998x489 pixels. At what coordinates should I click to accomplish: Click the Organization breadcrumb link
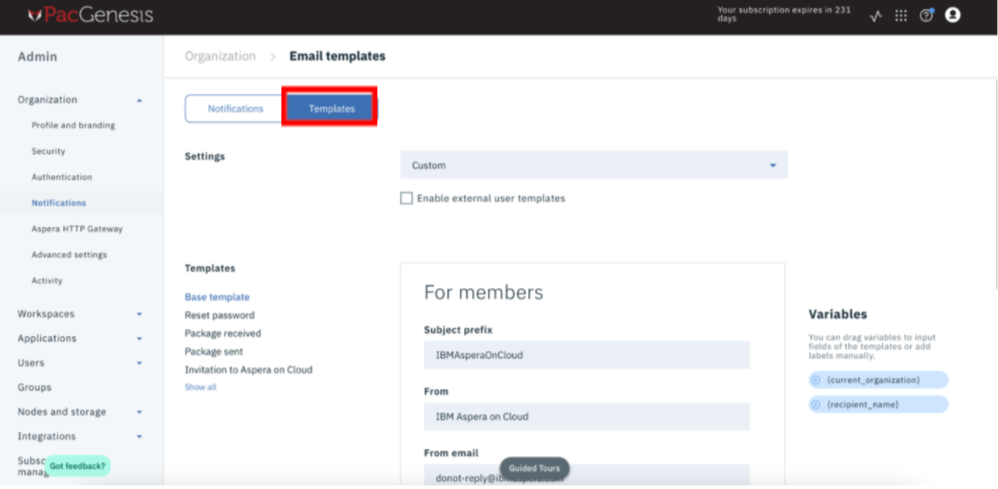click(x=220, y=56)
